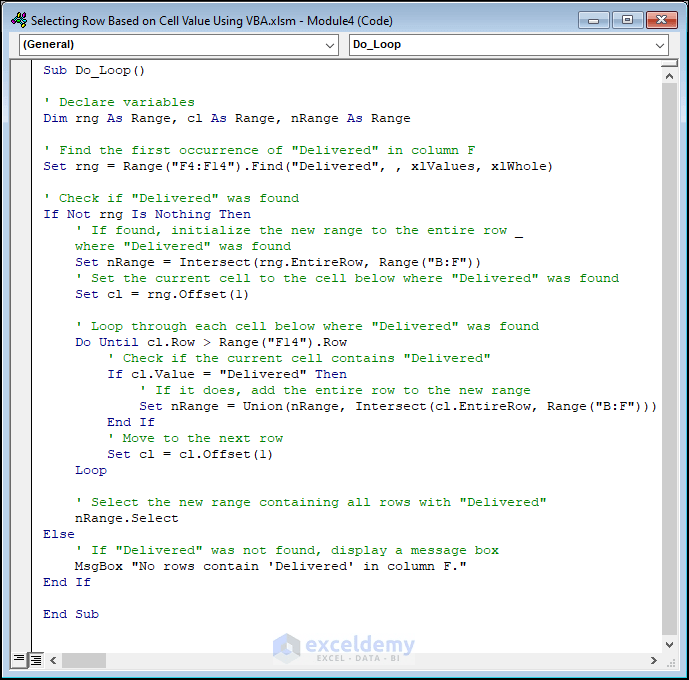The height and width of the screenshot is (680, 689).
Task: Click the "' Declare variables" comment
Action: [119, 102]
